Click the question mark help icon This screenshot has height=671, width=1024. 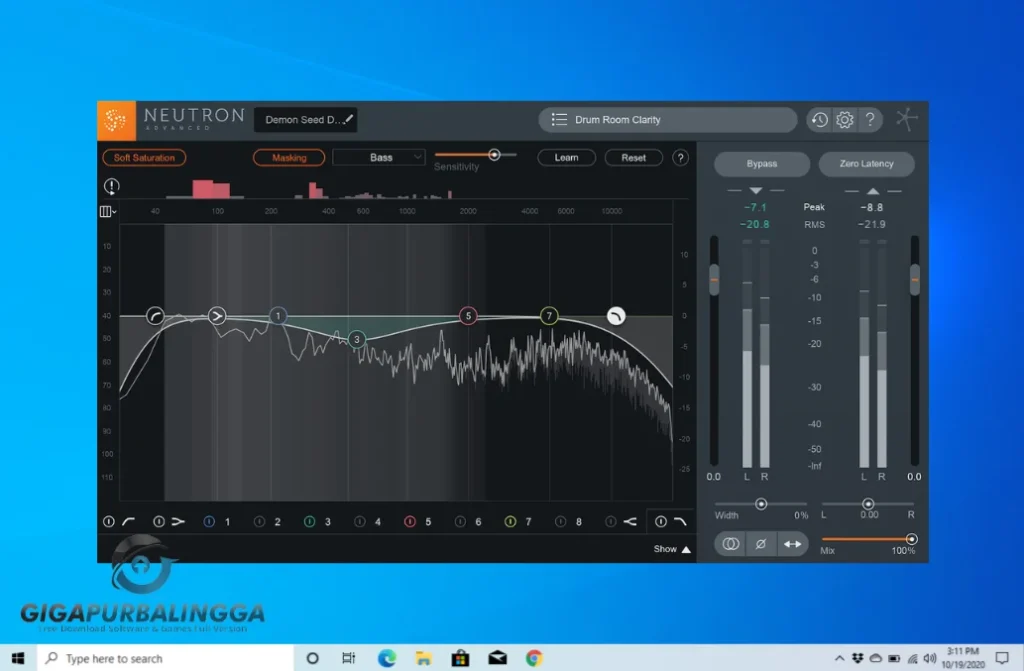point(870,119)
